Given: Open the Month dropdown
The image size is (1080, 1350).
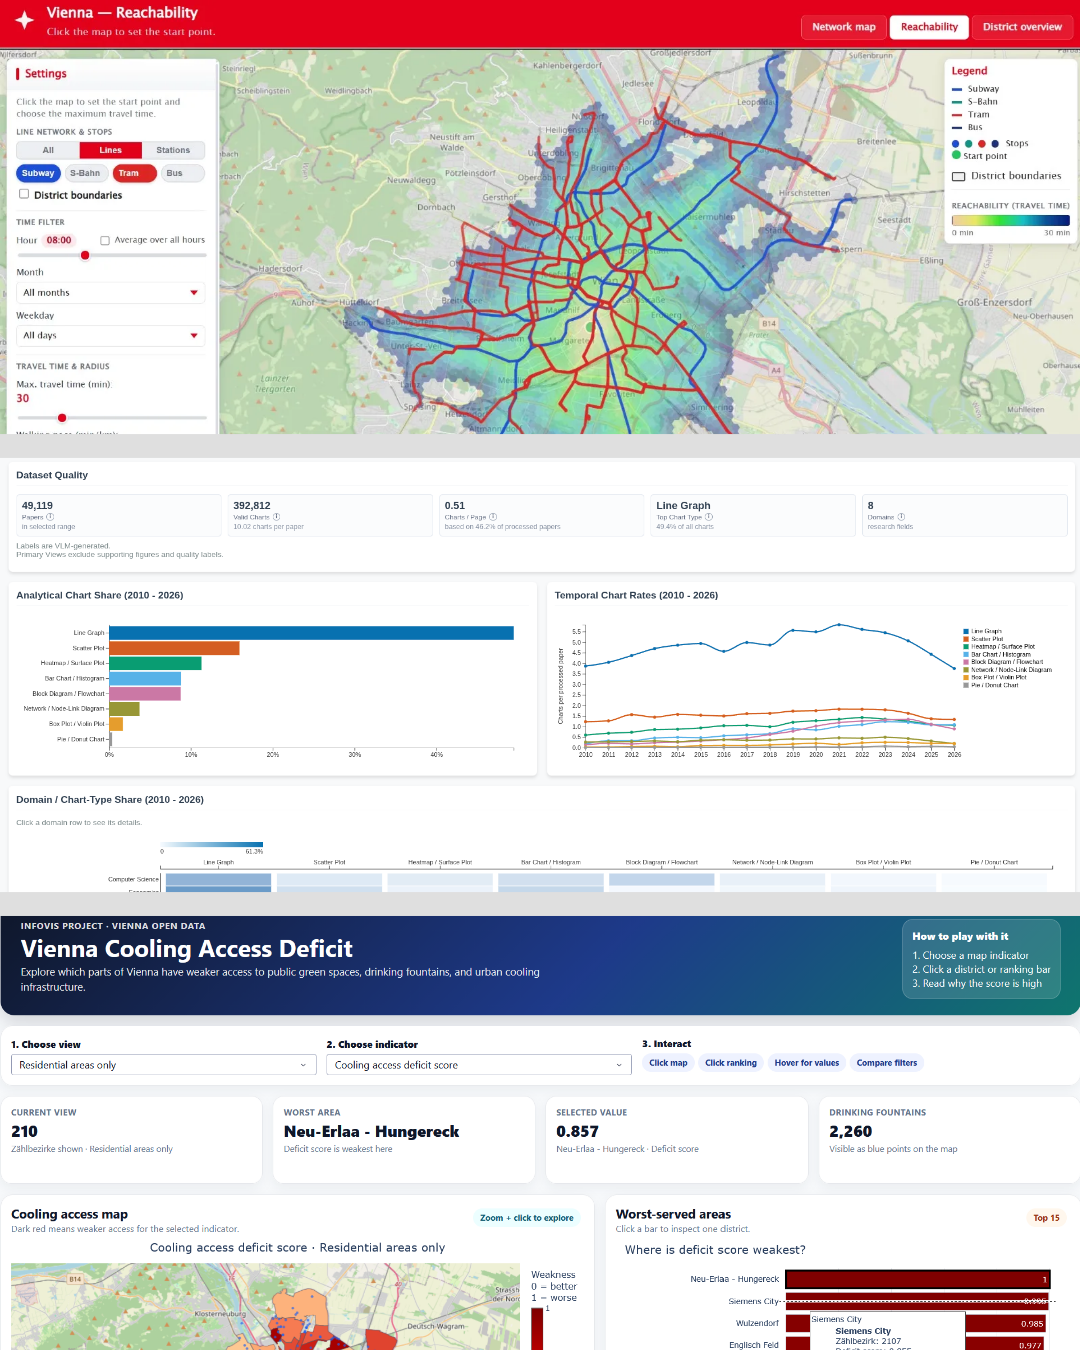Looking at the screenshot, I should [x=111, y=293].
